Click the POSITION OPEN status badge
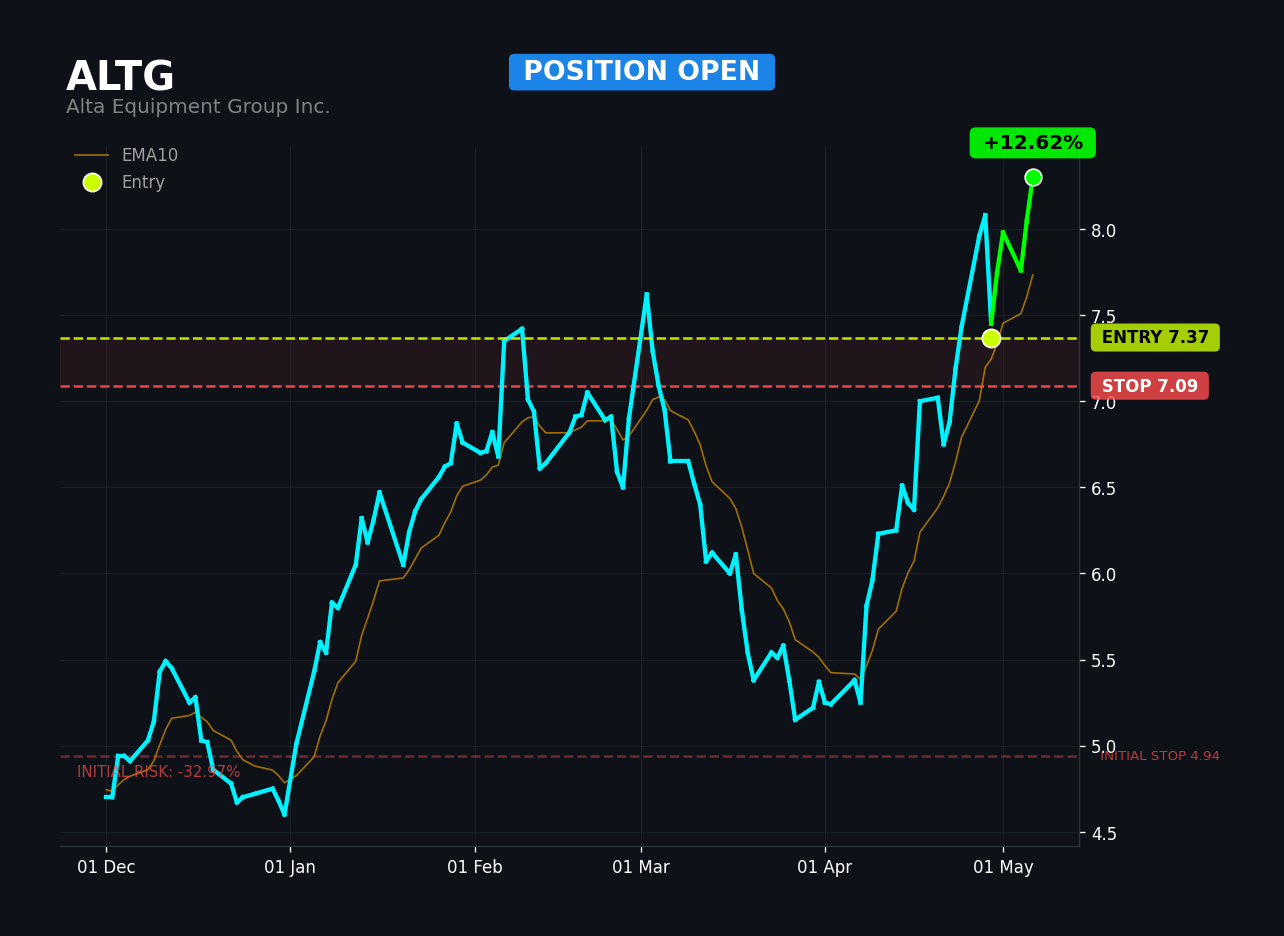The image size is (1284, 936). coord(642,72)
